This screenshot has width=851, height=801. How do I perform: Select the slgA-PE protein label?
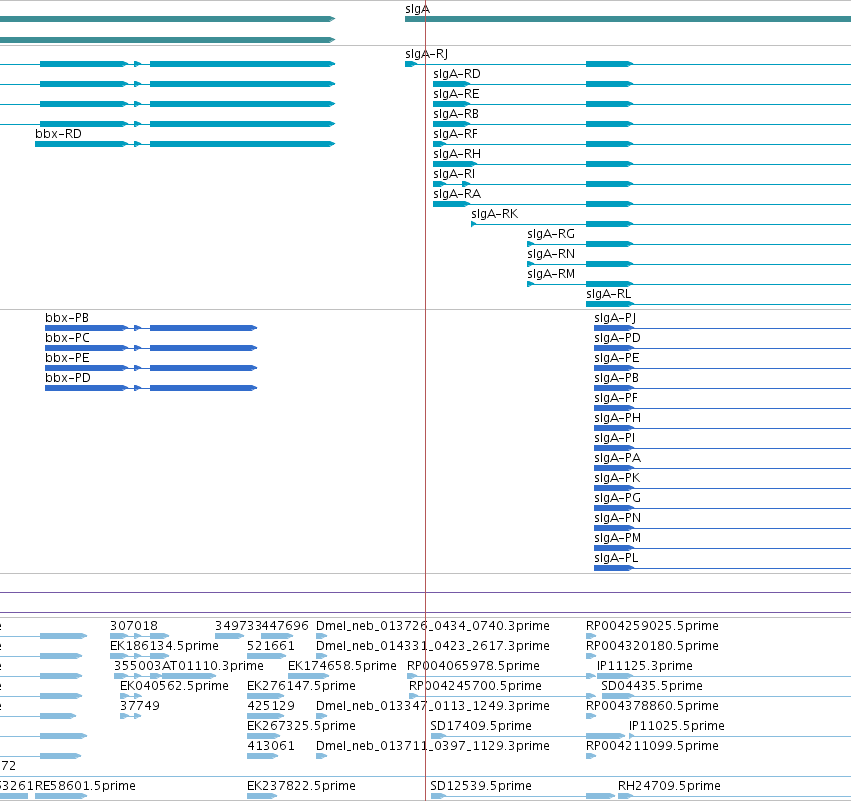[x=617, y=358]
